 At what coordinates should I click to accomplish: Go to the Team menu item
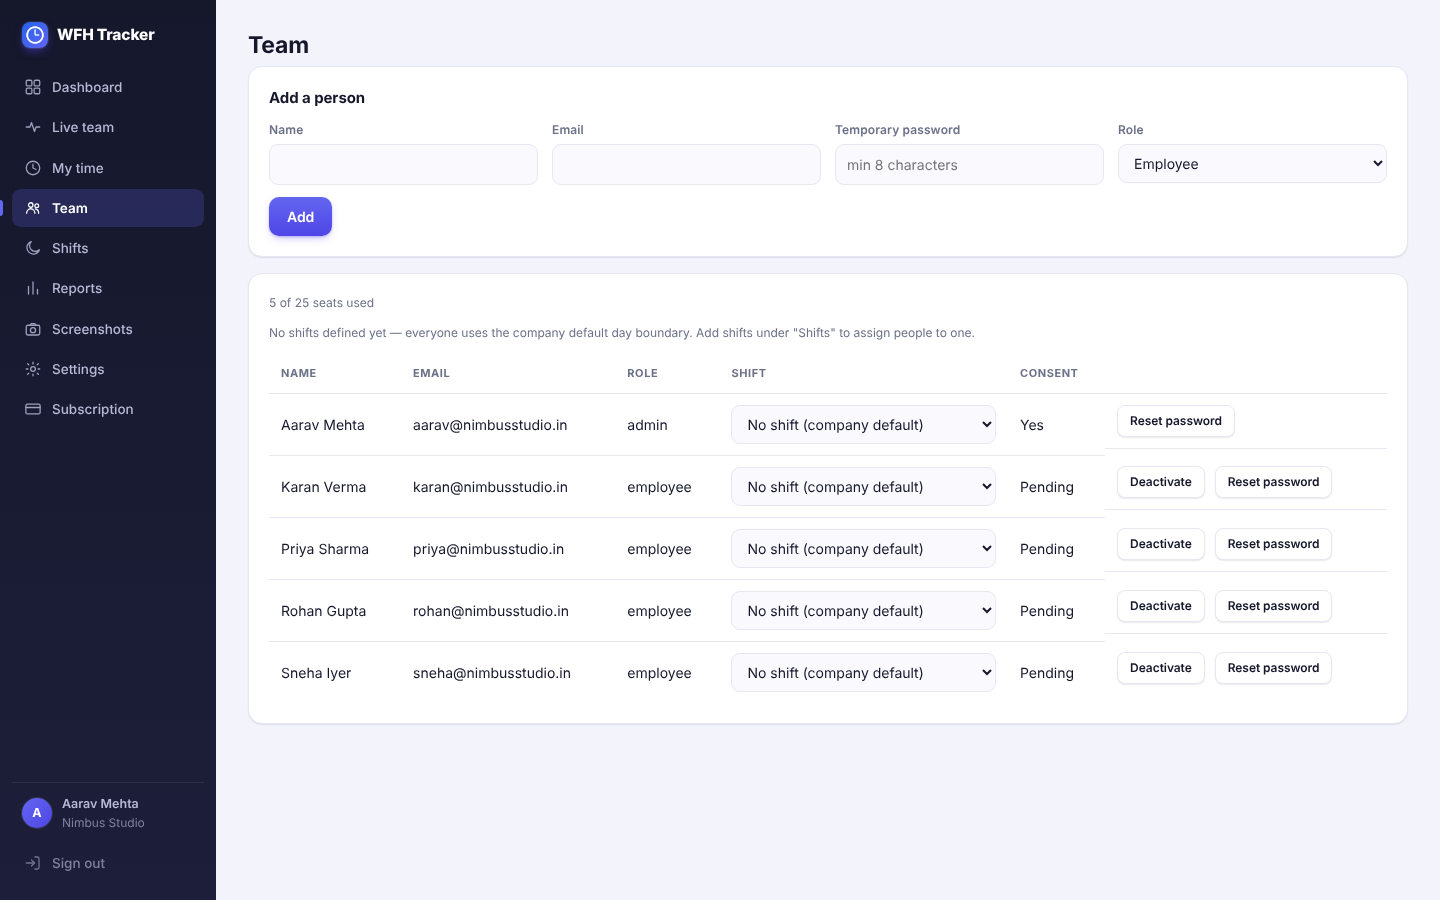(108, 208)
